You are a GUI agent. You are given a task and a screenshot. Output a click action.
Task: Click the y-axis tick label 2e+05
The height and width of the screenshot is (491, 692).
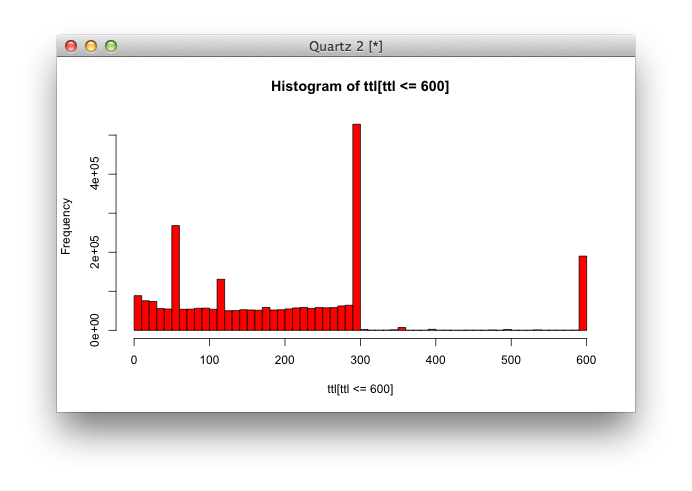coord(96,252)
